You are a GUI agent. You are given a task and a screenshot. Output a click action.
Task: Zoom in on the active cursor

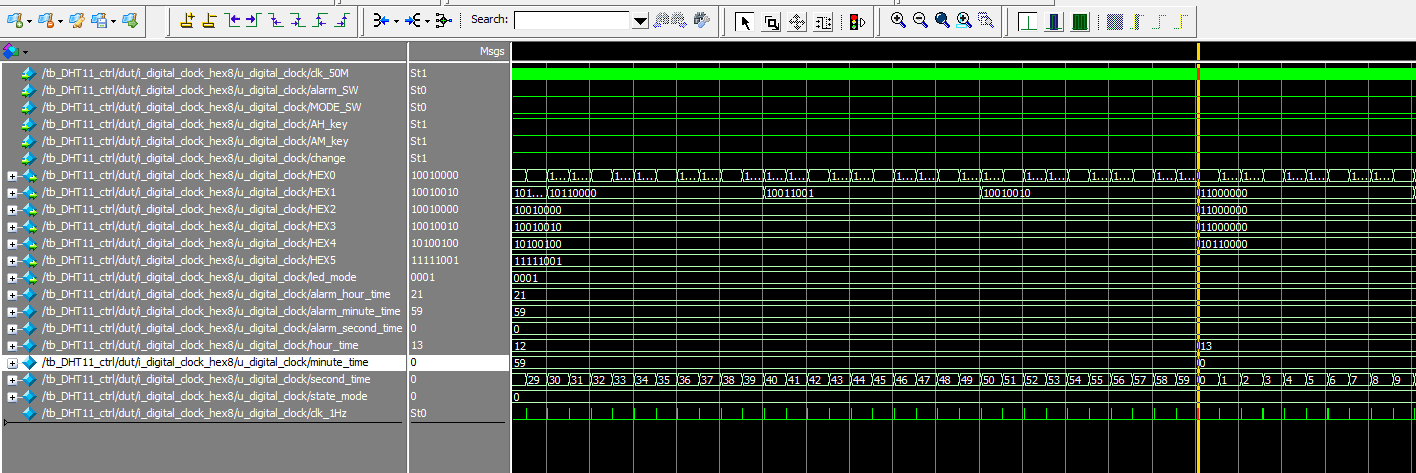[964, 20]
